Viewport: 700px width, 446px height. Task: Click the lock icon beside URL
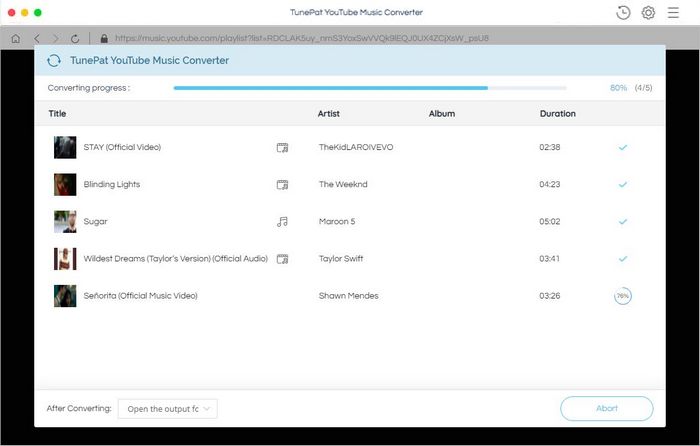coord(104,38)
